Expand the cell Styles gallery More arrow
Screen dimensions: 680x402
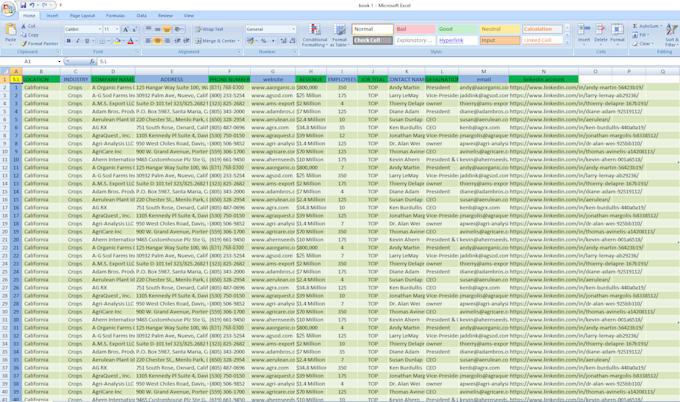(568, 42)
